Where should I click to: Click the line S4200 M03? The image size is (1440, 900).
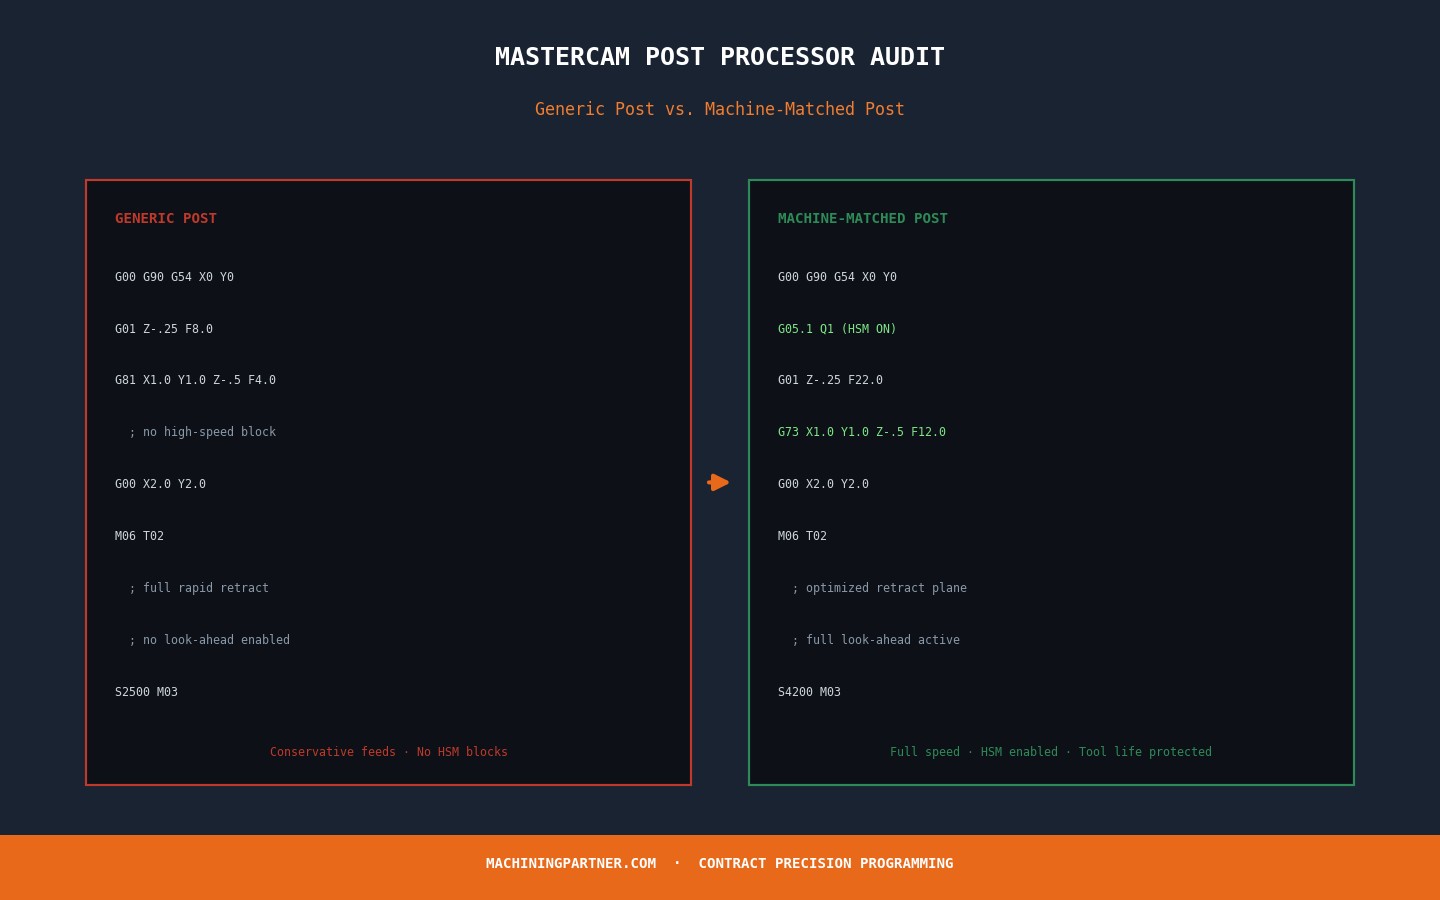pyautogui.click(x=809, y=692)
